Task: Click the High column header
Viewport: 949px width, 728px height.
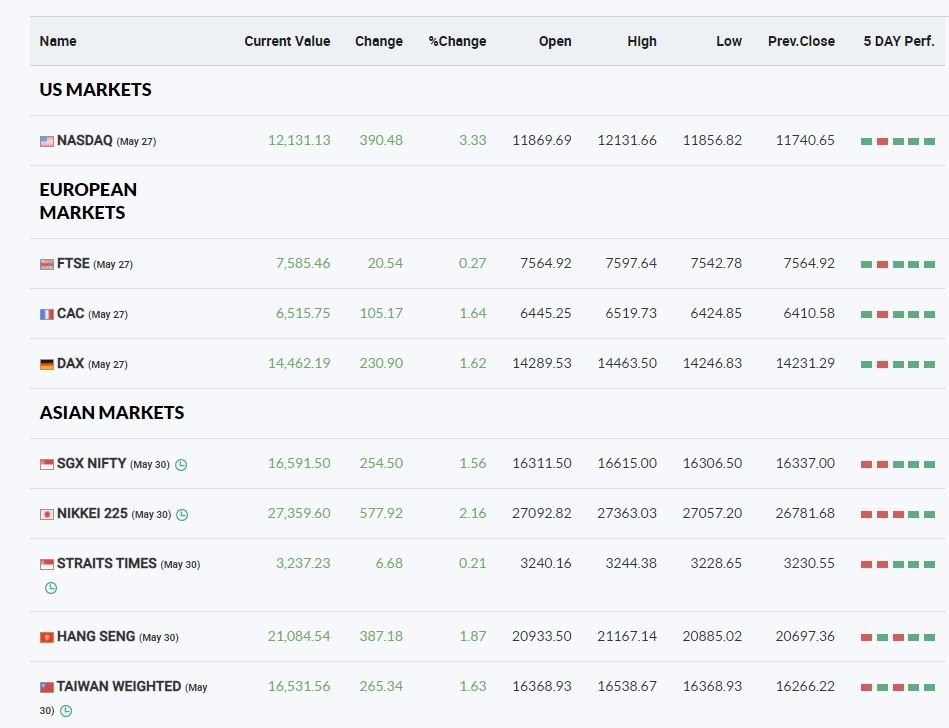Action: click(x=642, y=41)
